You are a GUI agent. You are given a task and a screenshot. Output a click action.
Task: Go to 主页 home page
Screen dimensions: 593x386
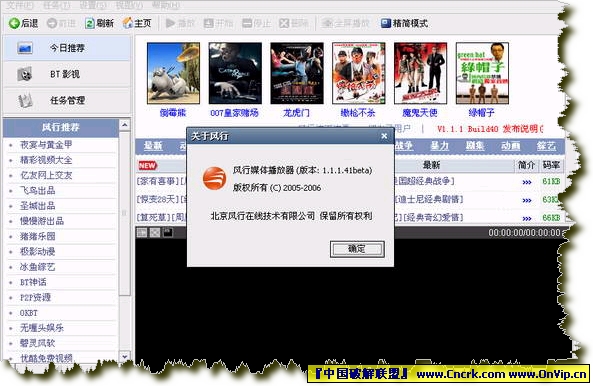137,23
